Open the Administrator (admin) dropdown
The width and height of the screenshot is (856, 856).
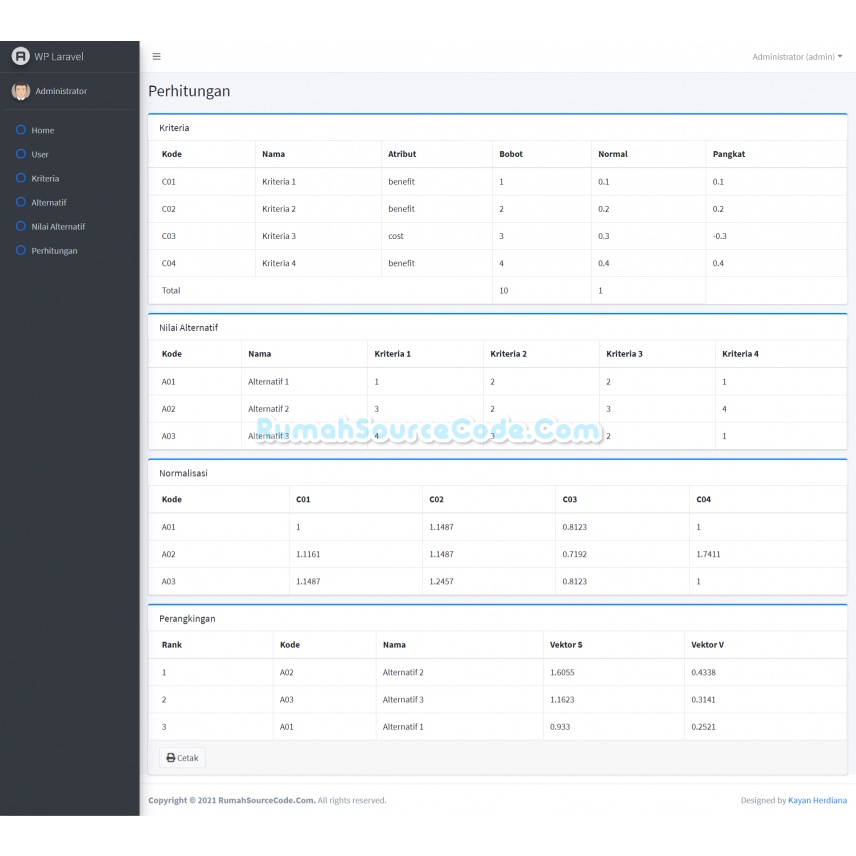point(796,57)
